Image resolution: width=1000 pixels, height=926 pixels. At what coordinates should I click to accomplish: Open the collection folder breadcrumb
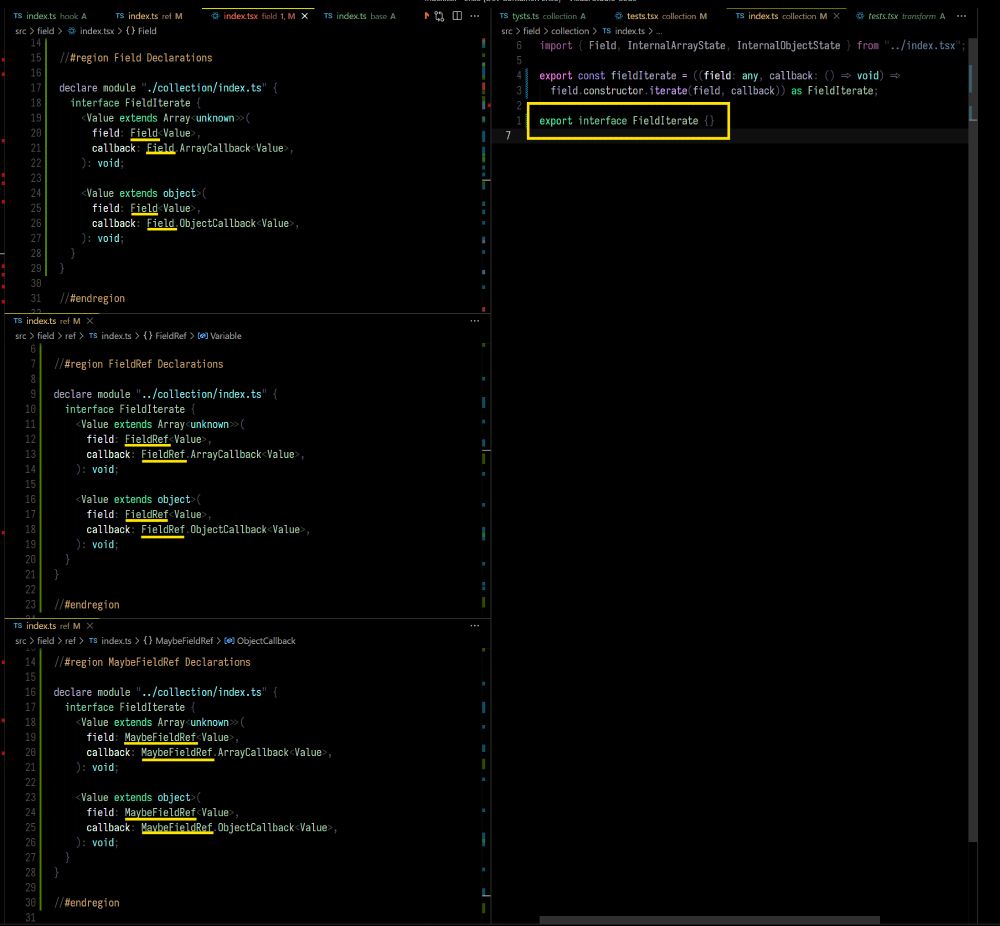point(570,31)
